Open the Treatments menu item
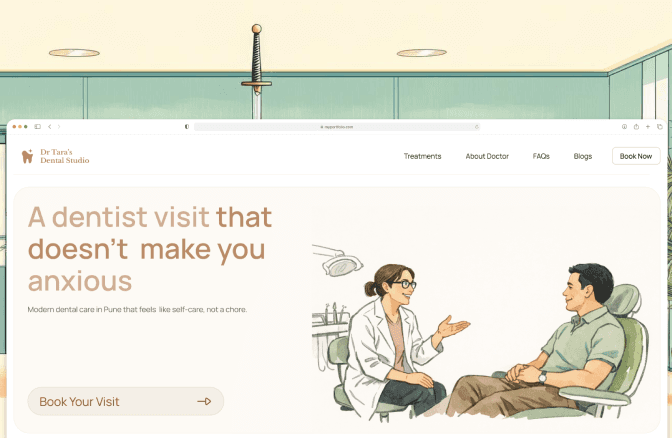This screenshot has height=438, width=672. [x=422, y=156]
